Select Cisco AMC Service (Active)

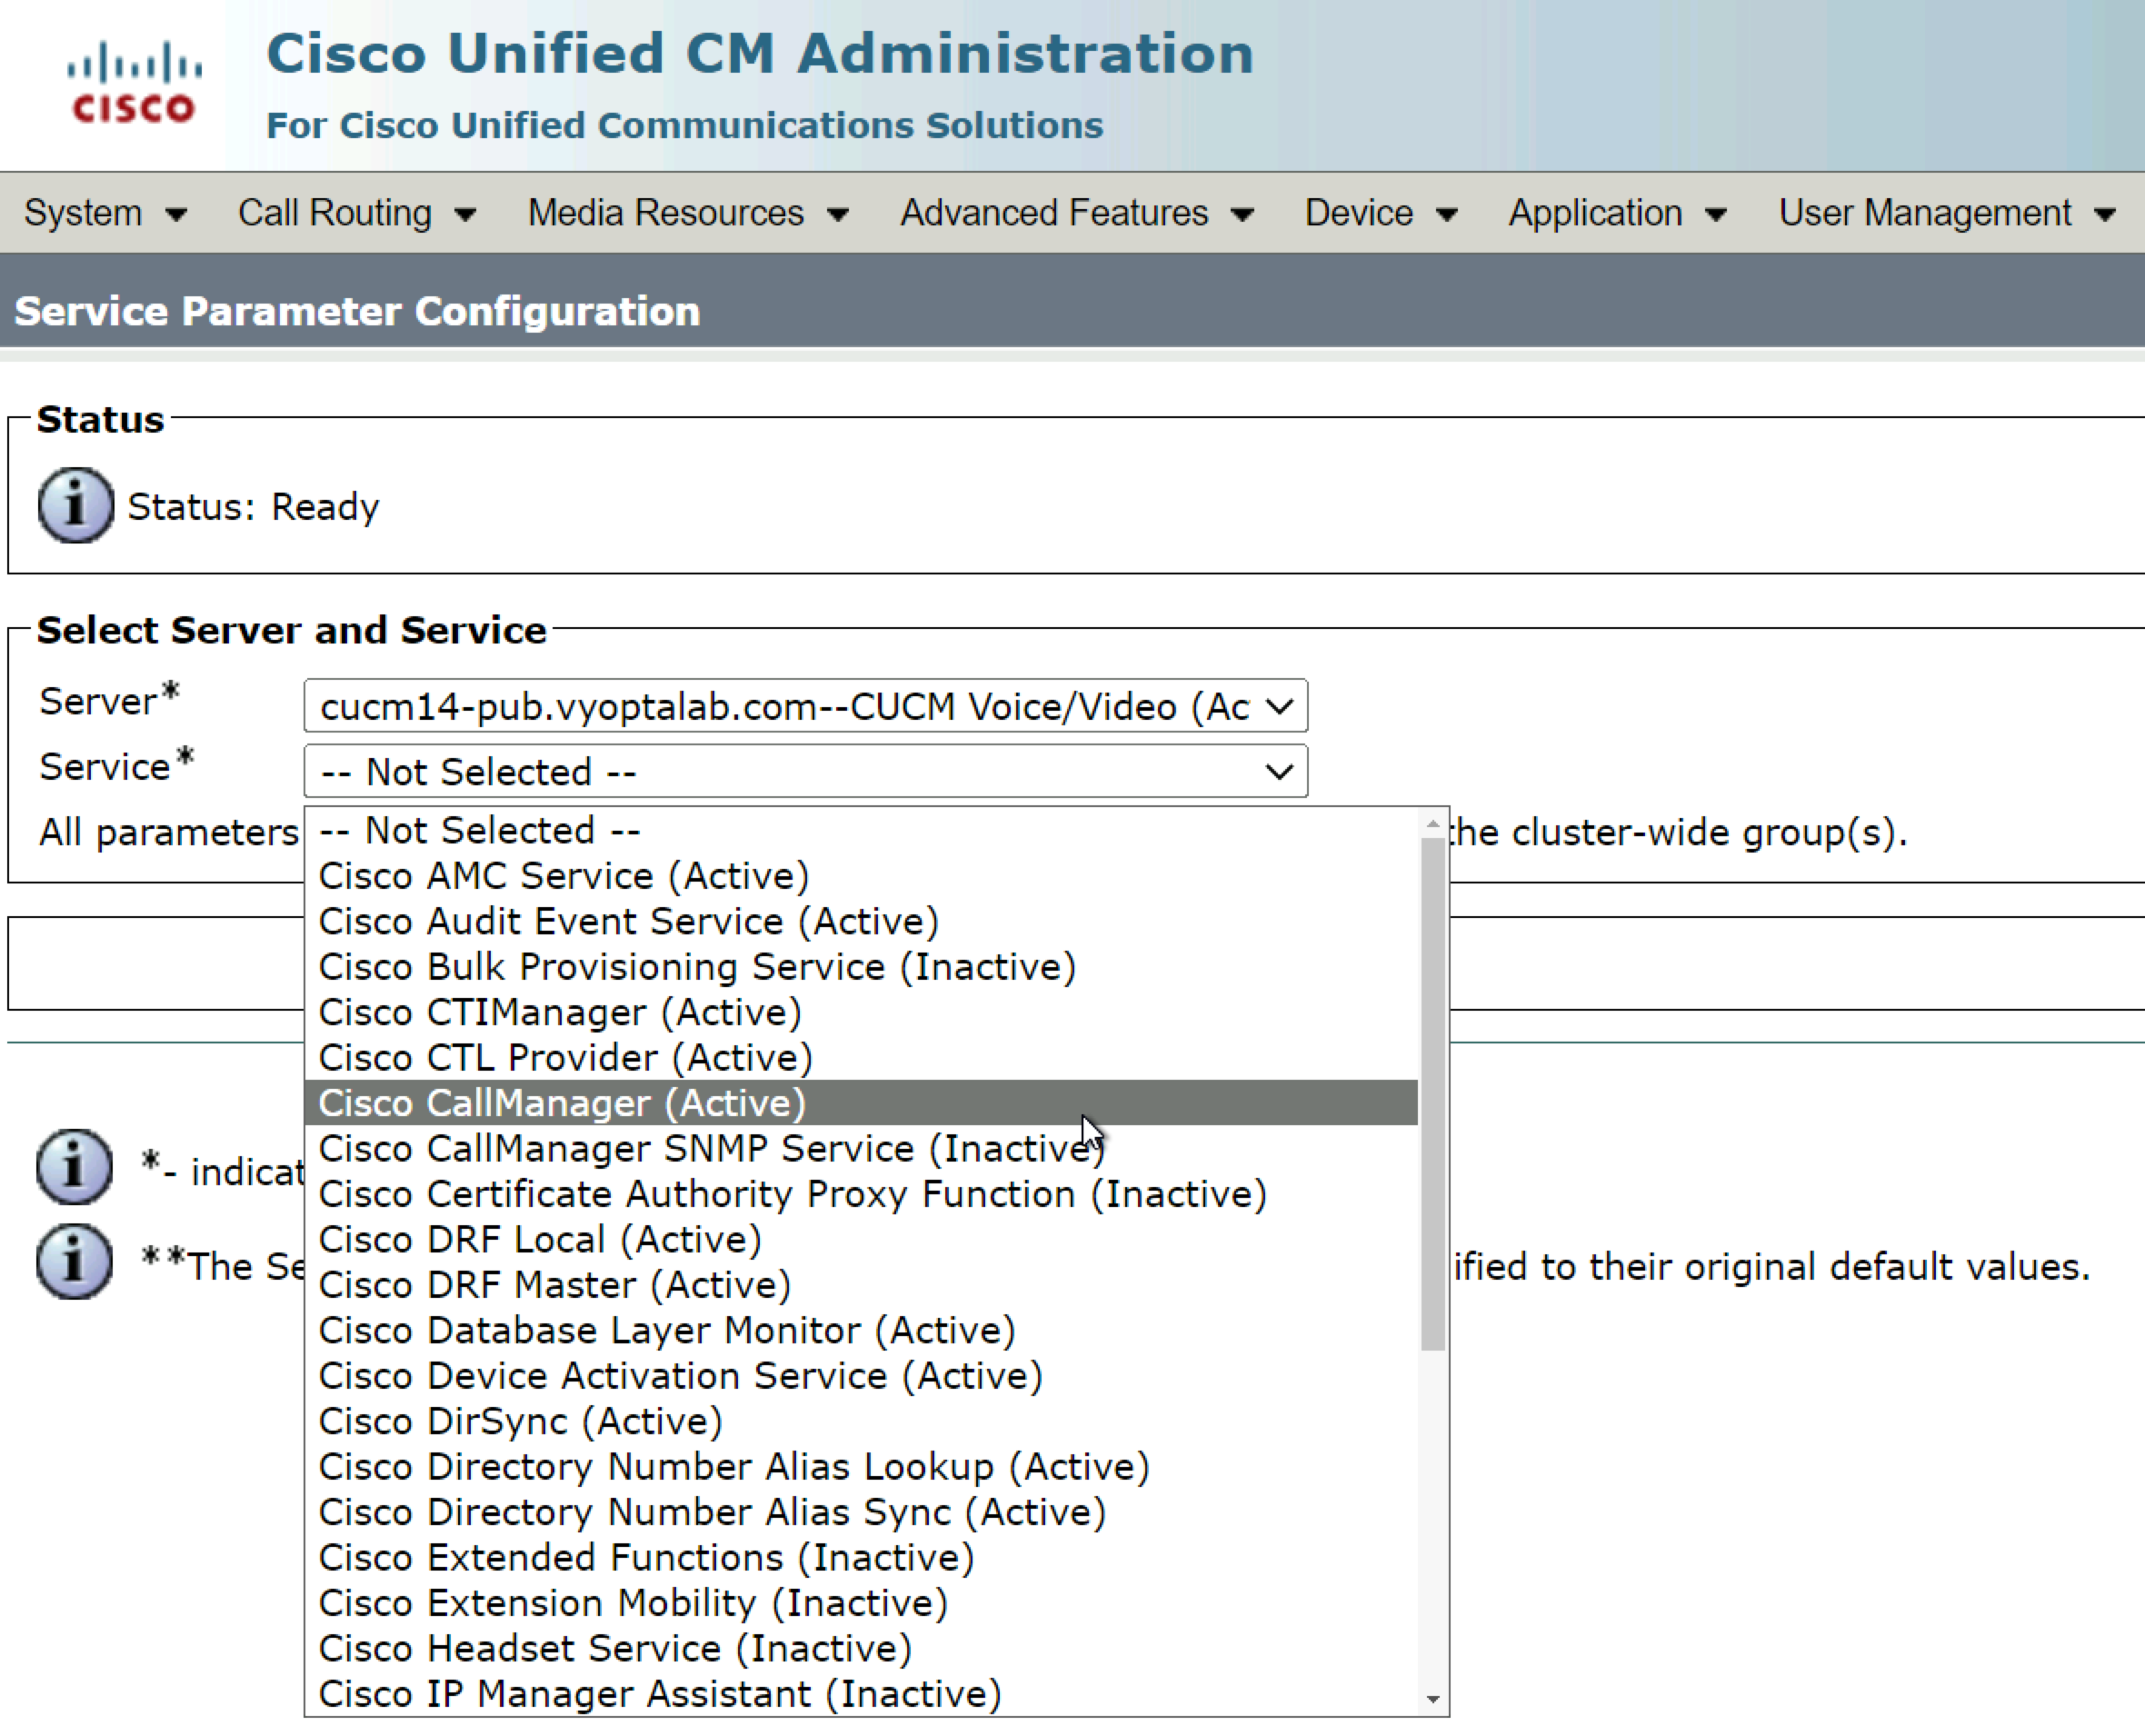[861, 876]
